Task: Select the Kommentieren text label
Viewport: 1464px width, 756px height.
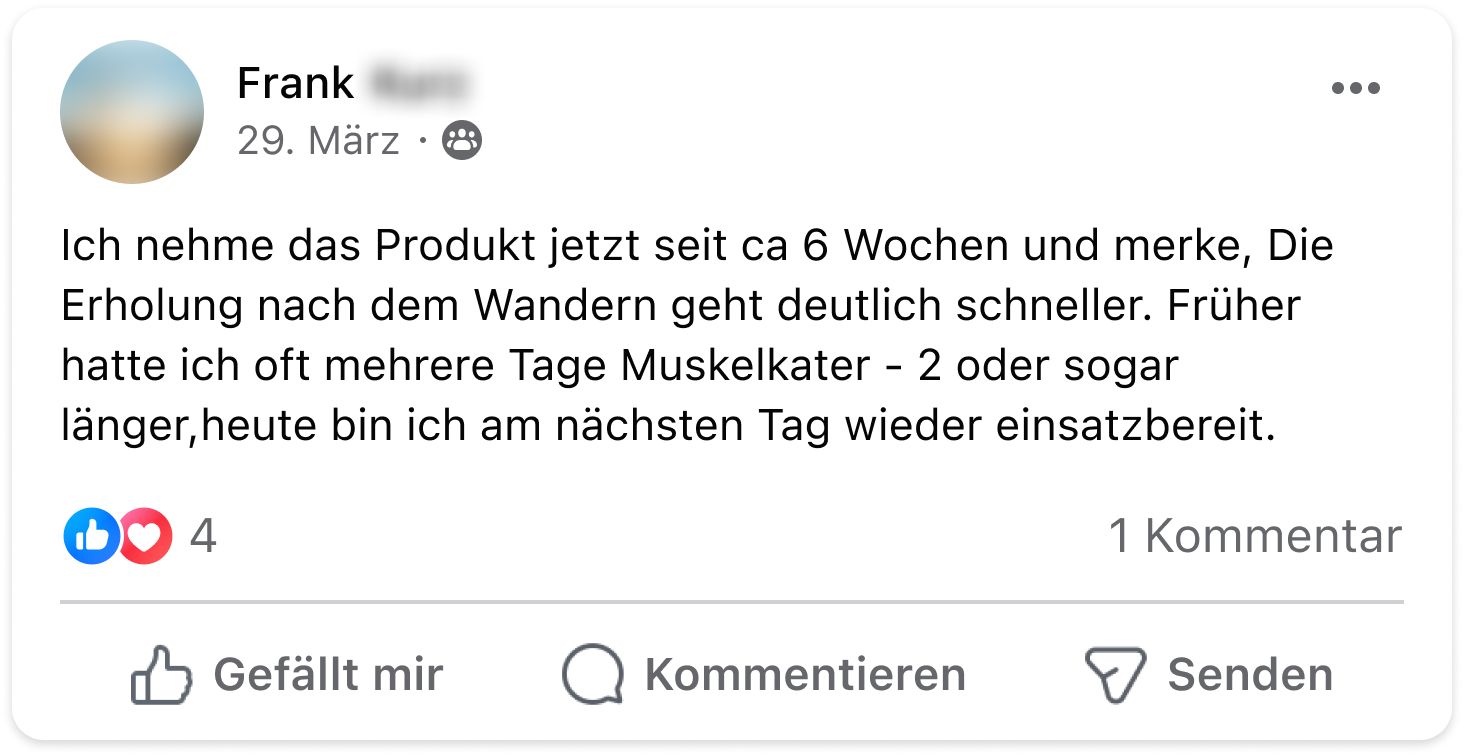Action: click(805, 674)
